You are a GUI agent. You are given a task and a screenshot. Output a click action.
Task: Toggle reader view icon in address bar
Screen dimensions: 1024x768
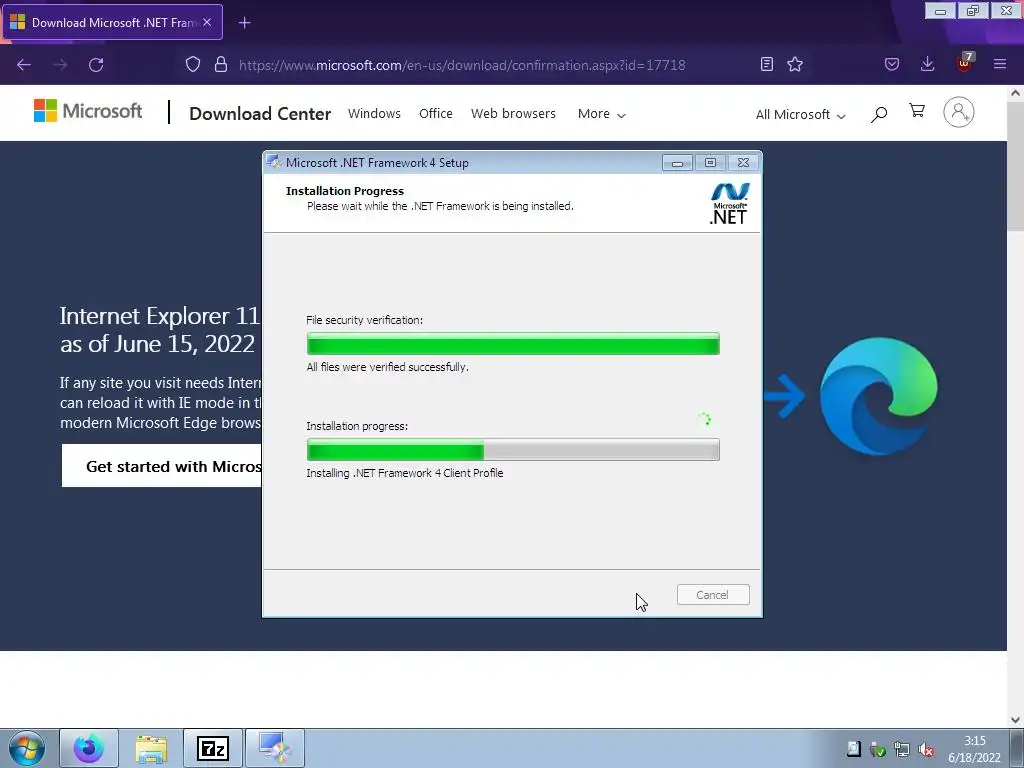click(x=767, y=64)
